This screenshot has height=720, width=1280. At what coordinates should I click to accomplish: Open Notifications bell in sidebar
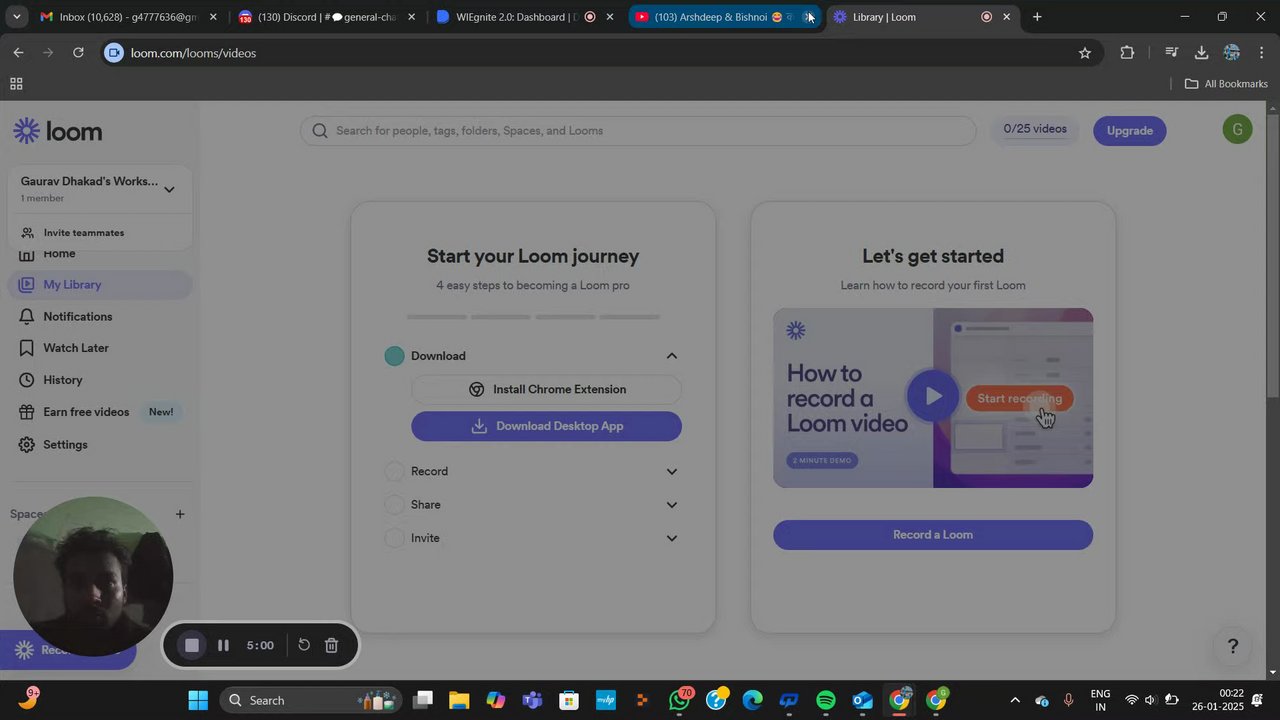pyautogui.click(x=66, y=316)
